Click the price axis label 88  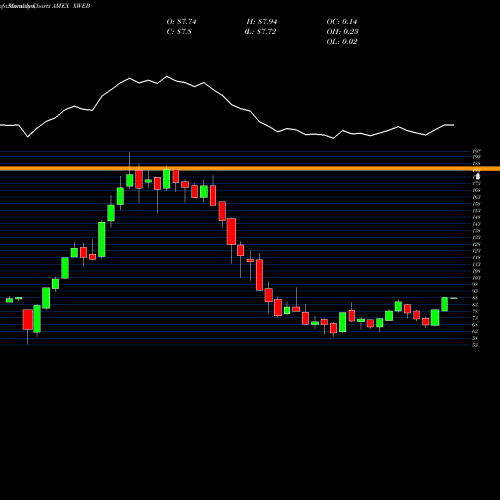point(475,298)
